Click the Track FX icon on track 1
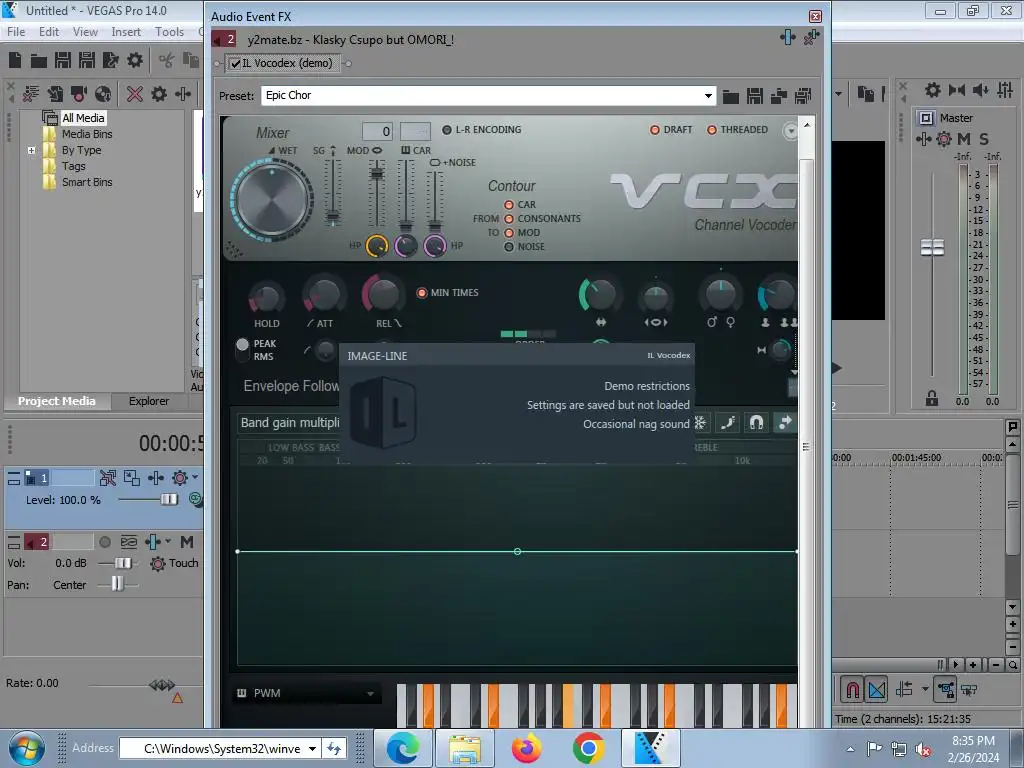Image resolution: width=1024 pixels, height=768 pixels. pos(156,478)
